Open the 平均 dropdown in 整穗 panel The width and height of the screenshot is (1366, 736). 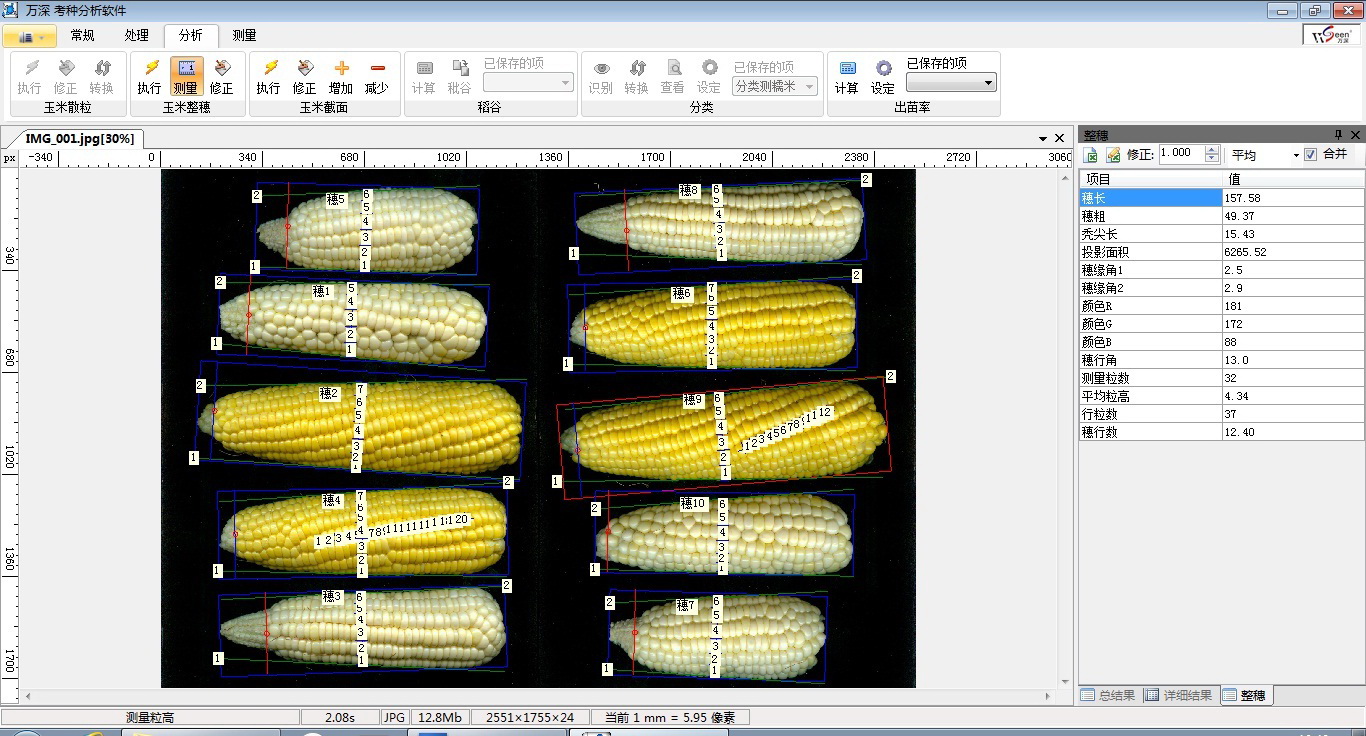(x=1296, y=155)
